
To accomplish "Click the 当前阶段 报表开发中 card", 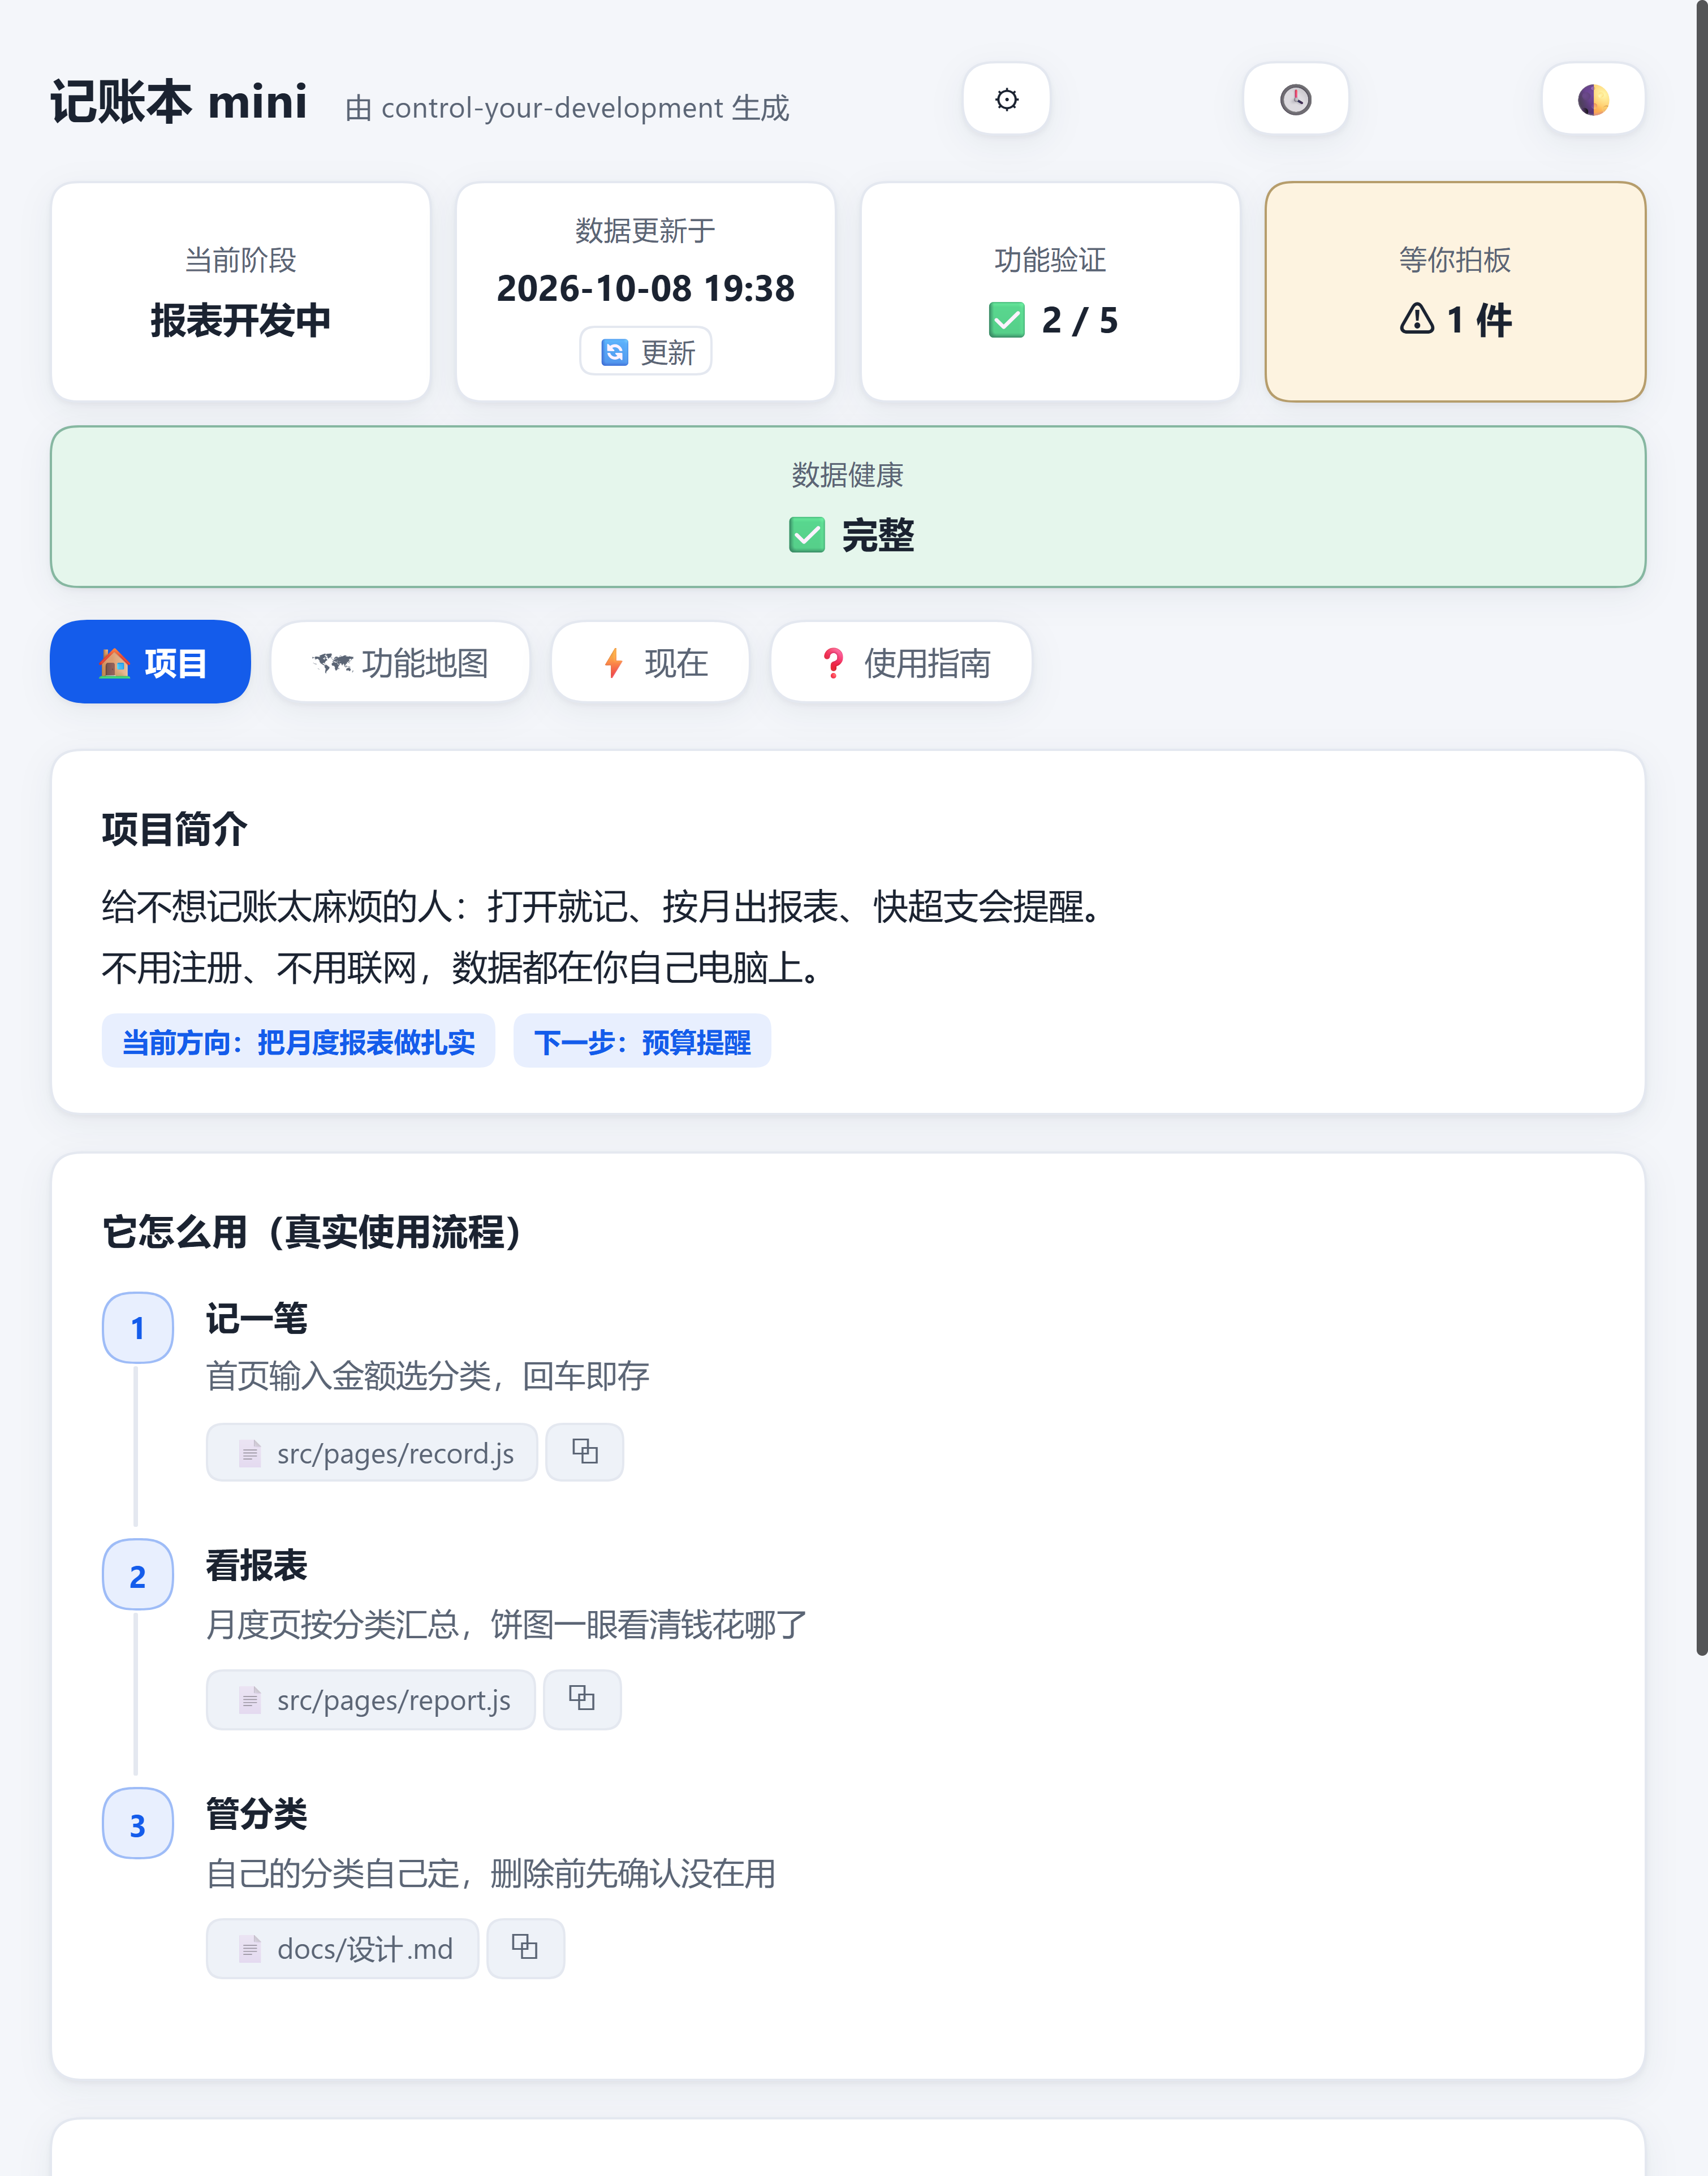I will pyautogui.click(x=241, y=292).
